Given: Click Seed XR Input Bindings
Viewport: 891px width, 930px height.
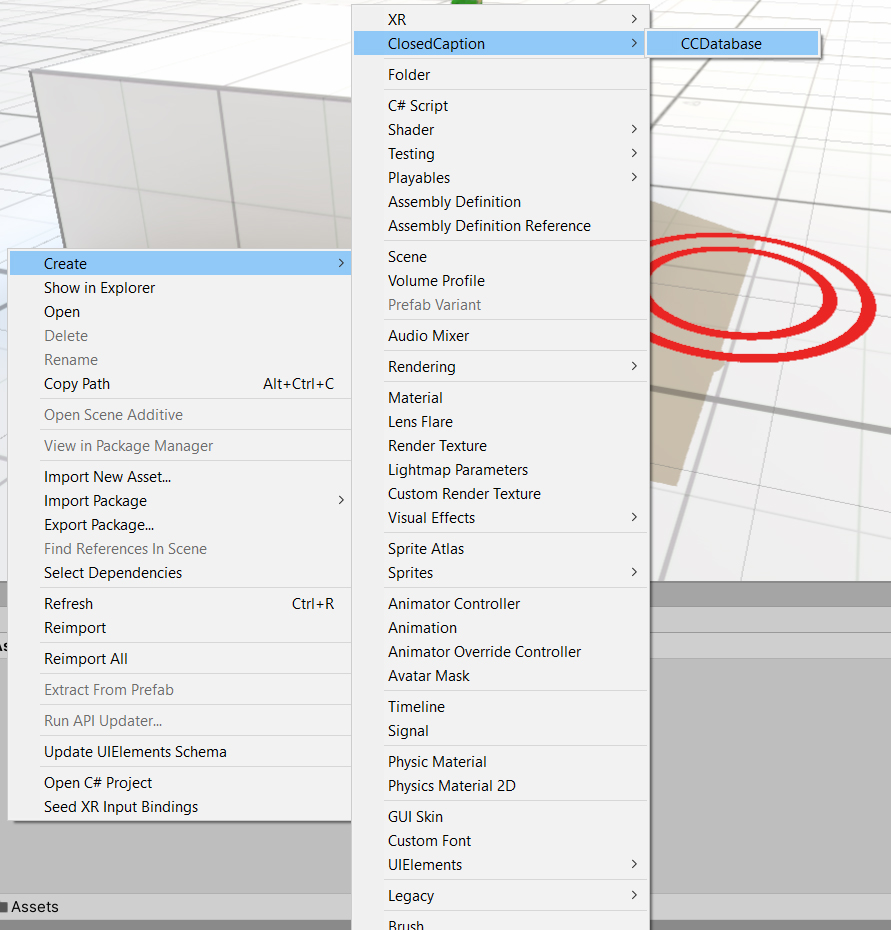Looking at the screenshot, I should [121, 807].
